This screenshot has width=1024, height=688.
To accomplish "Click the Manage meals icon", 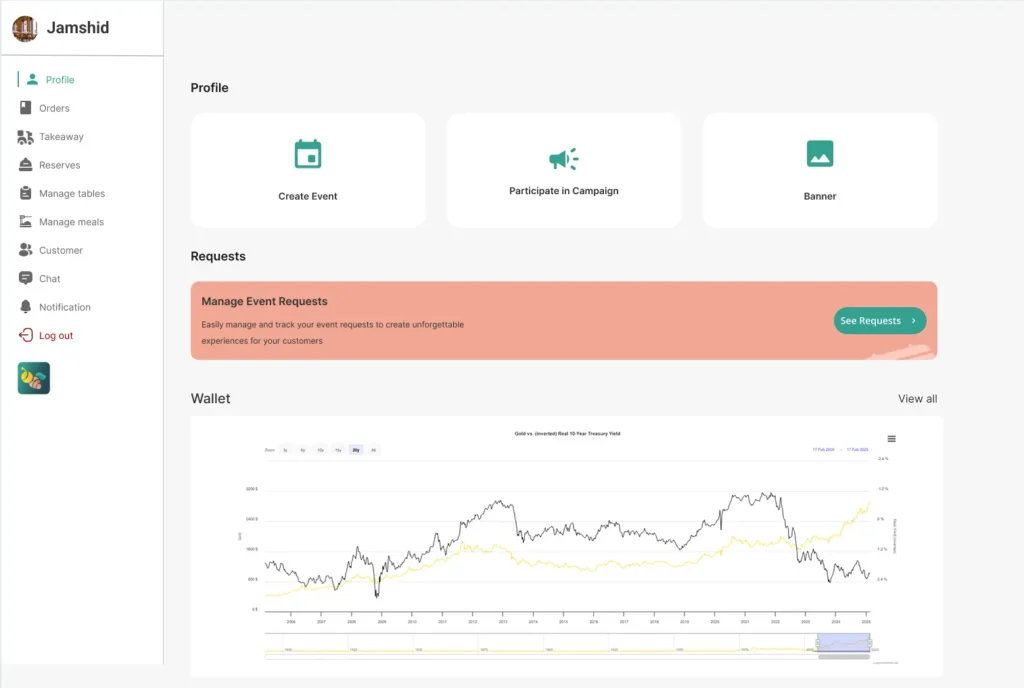I will 25,221.
